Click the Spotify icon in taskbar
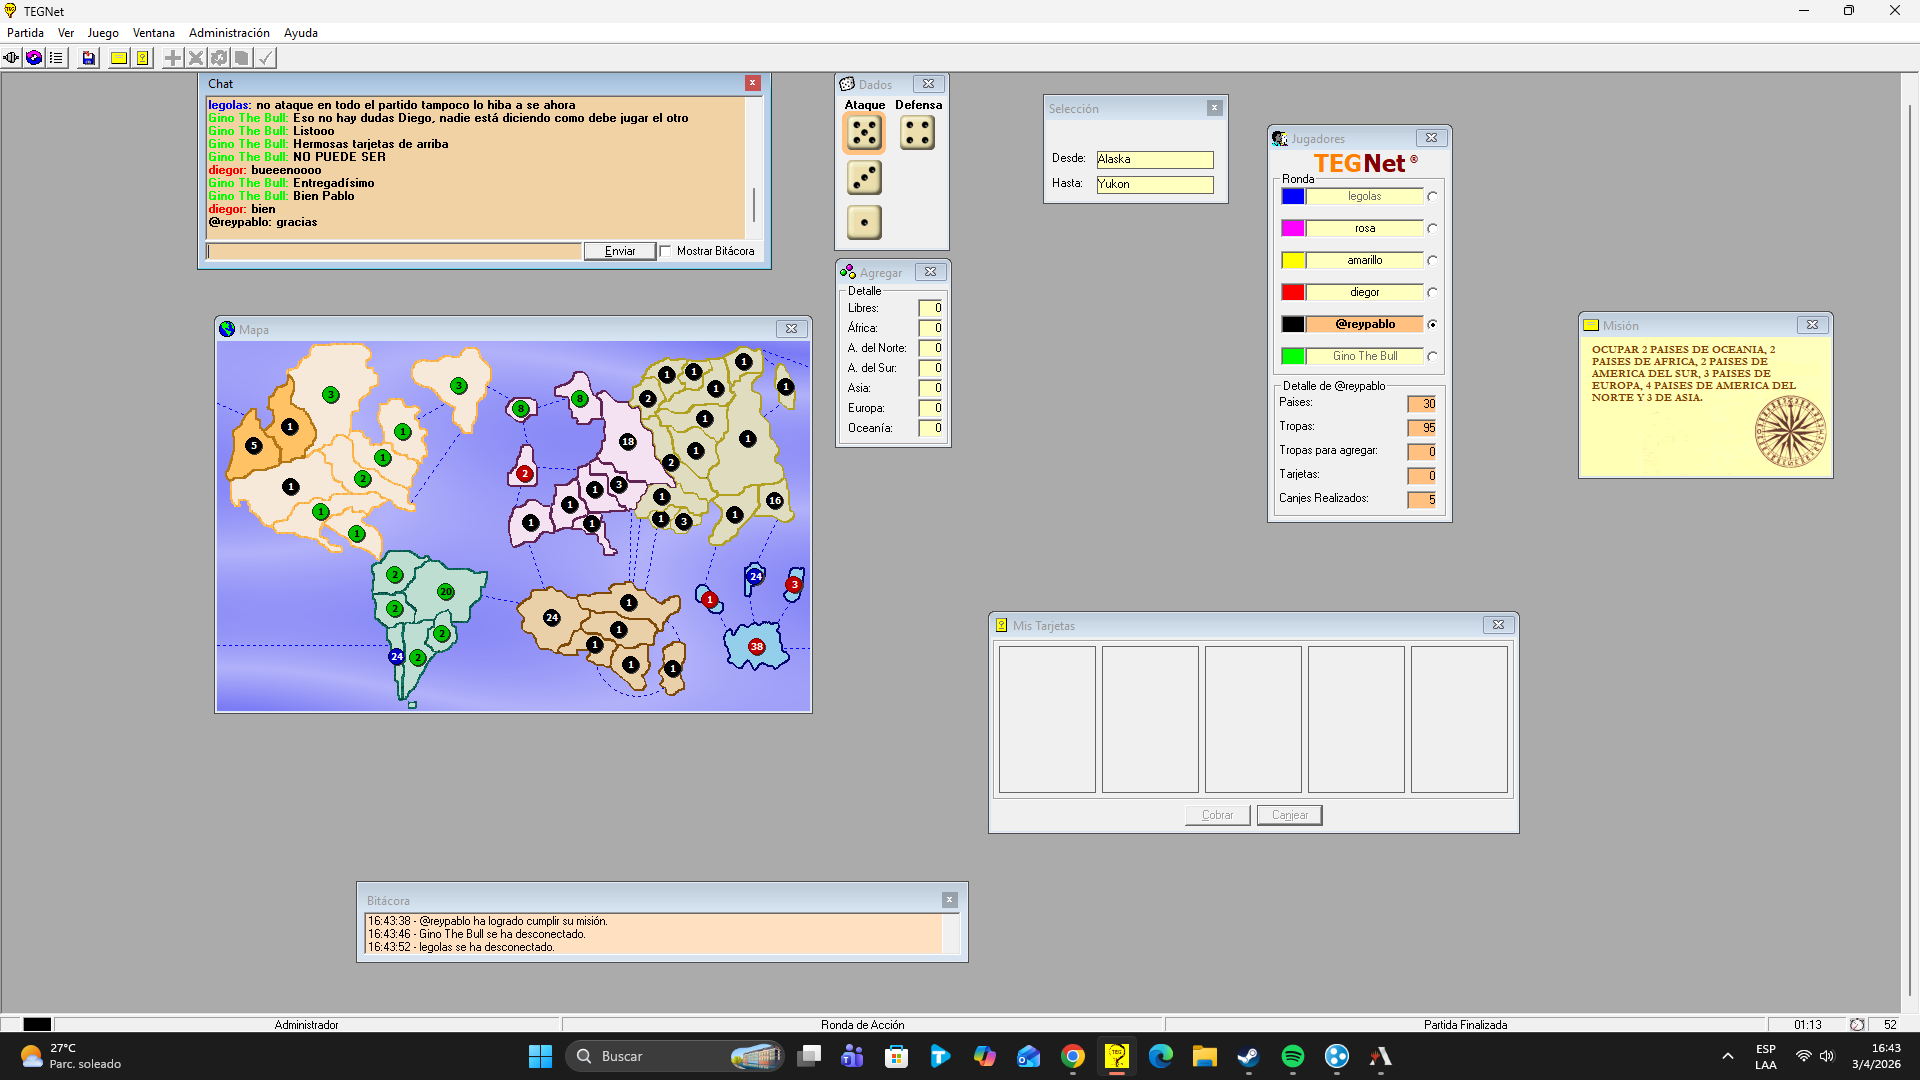Viewport: 1920px width, 1080px height. [1292, 1056]
